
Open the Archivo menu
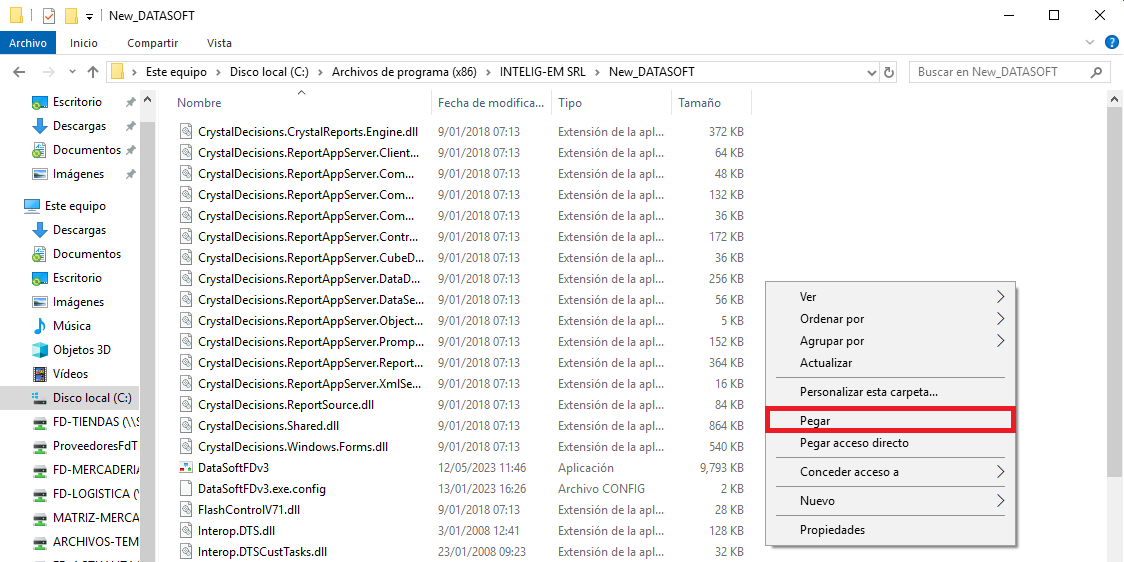click(28, 43)
